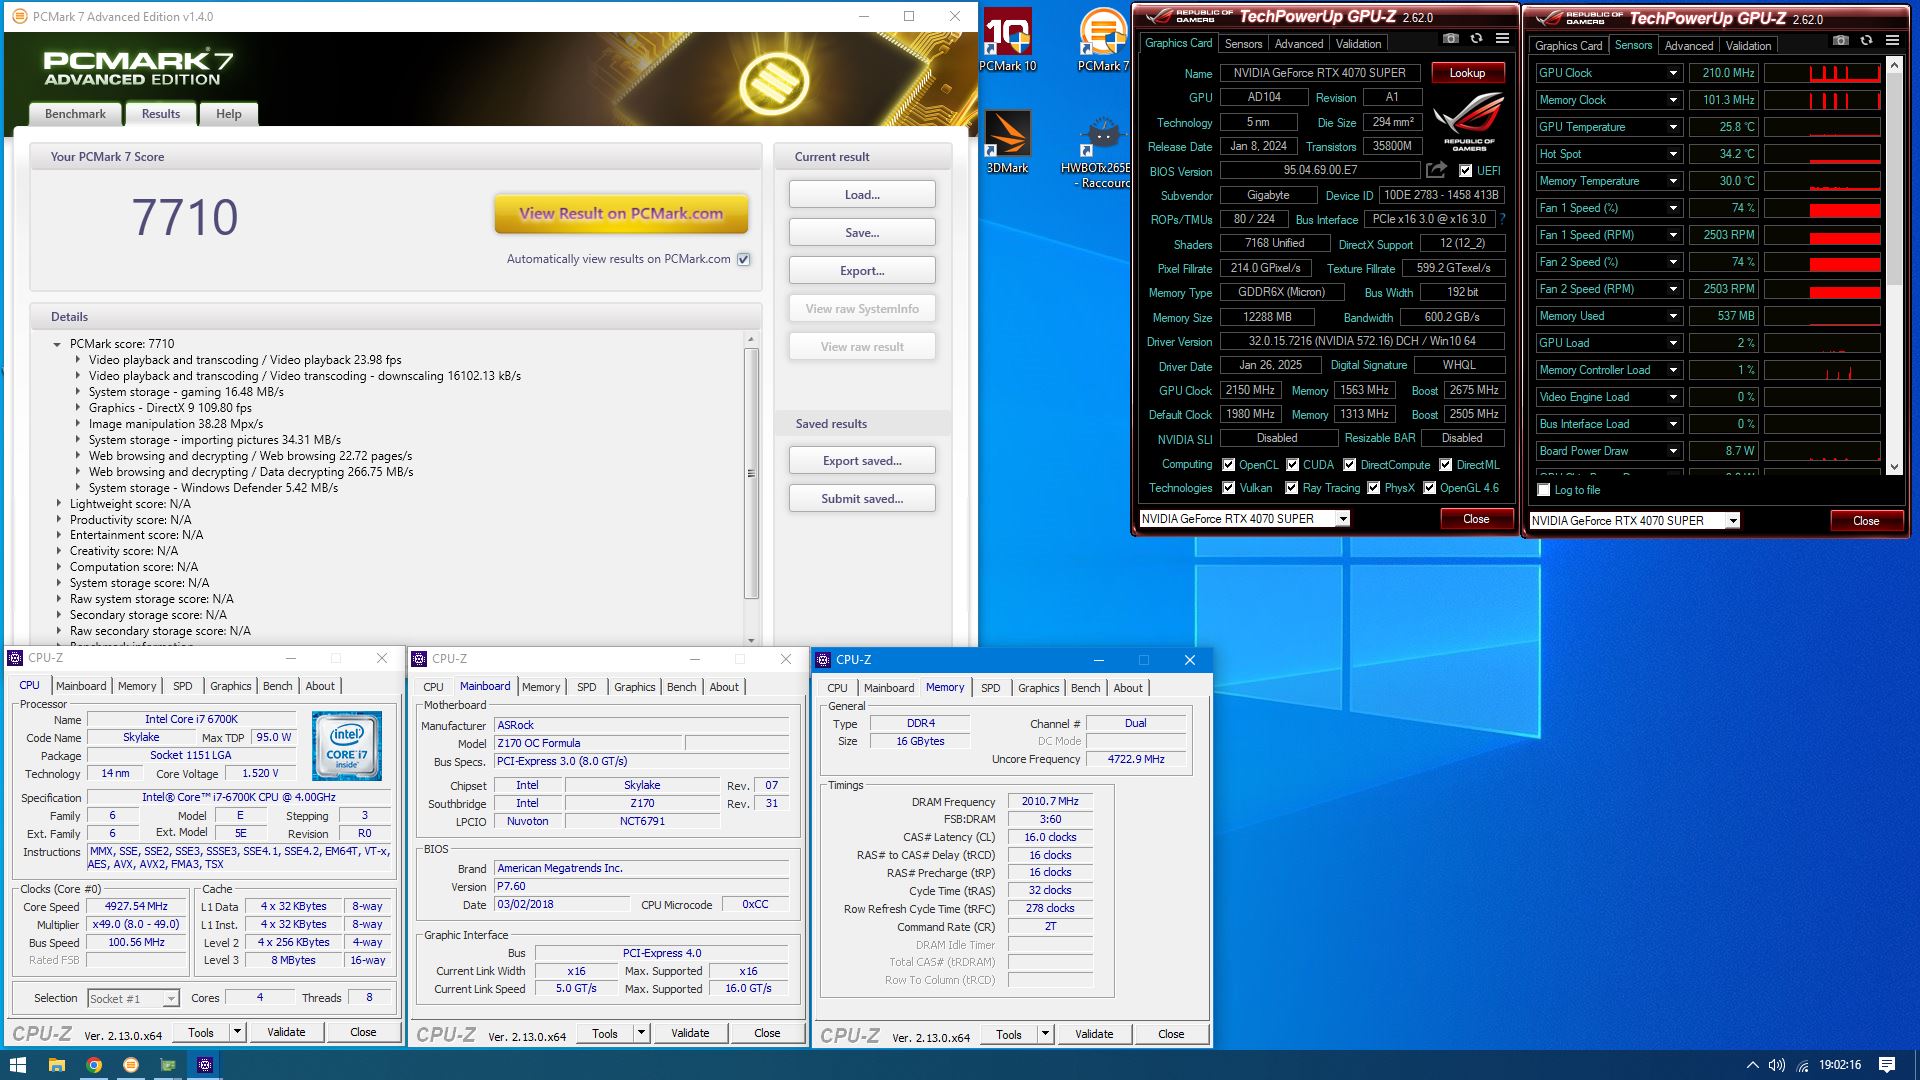Viewport: 1920px width, 1080px height.
Task: Open the Socket #1 selection dropdown in CPU-Z
Action: 171,999
